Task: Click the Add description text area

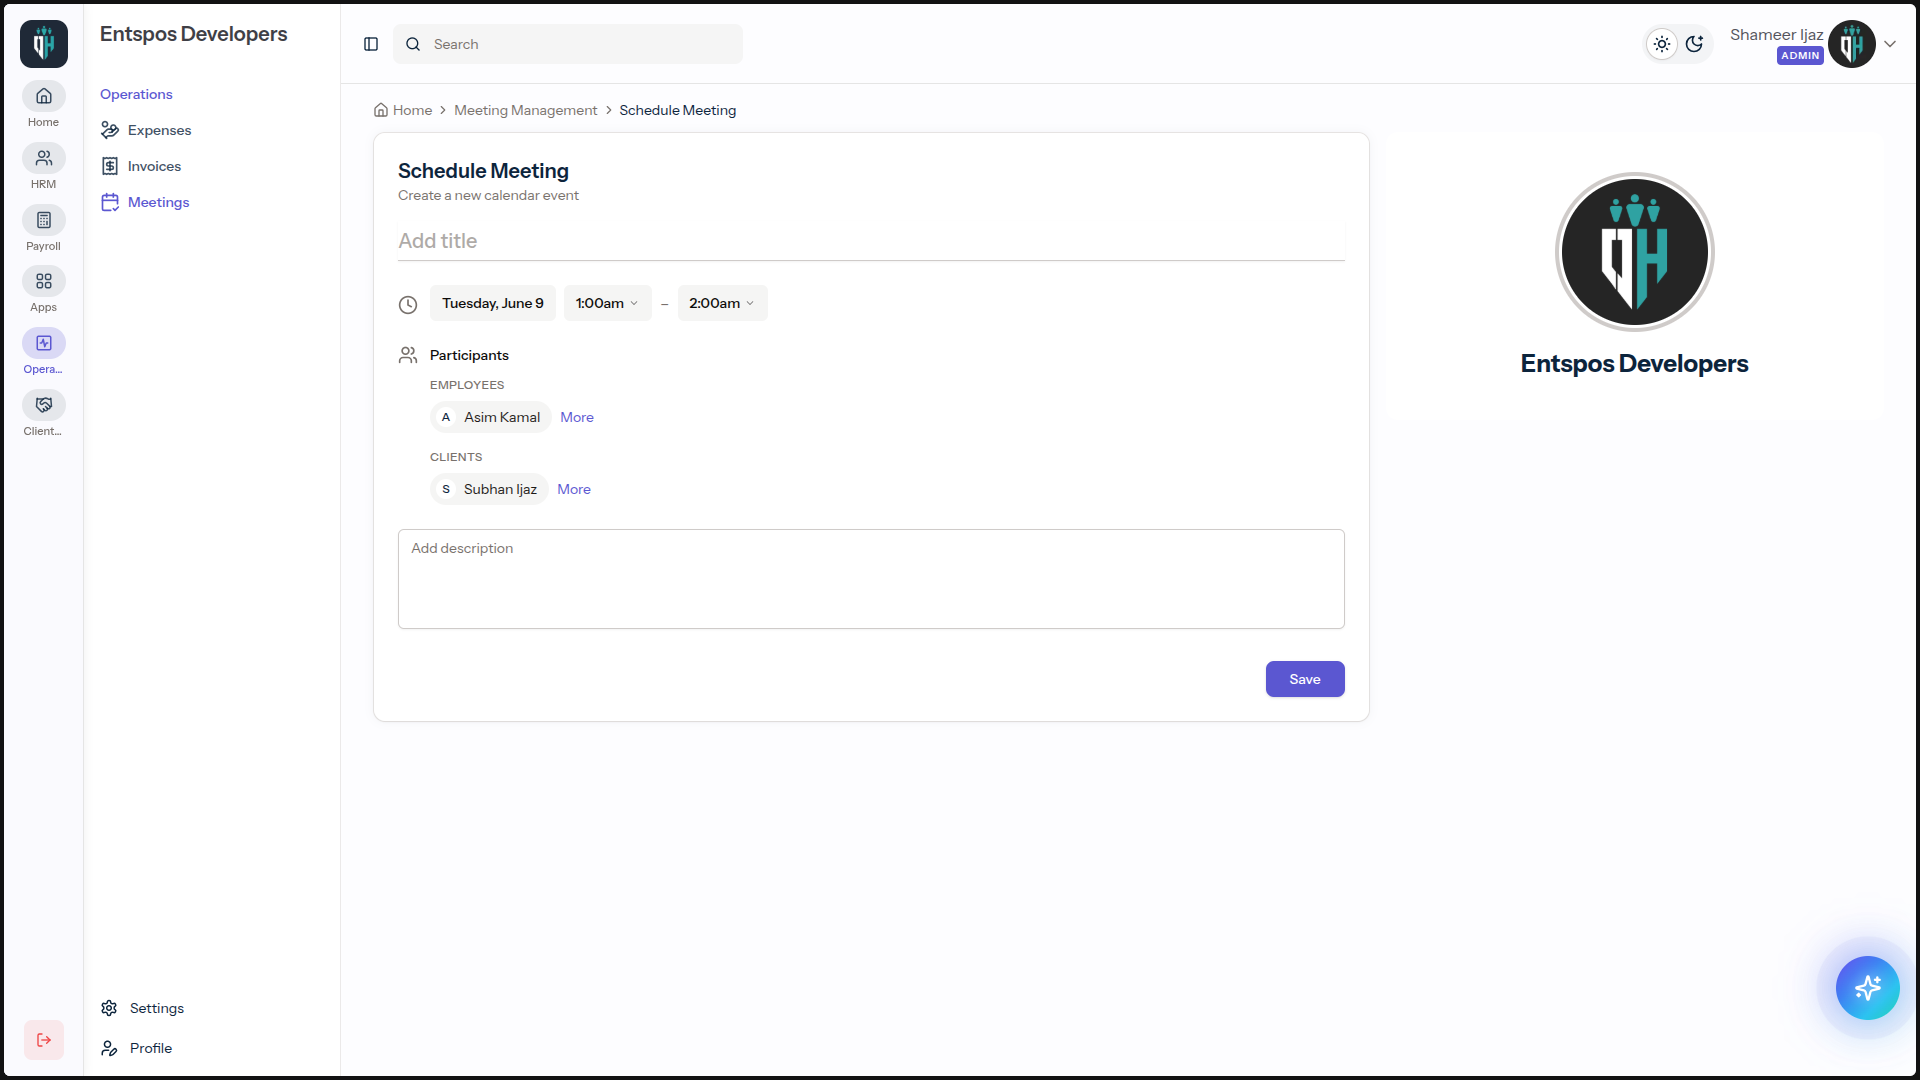Action: click(871, 579)
